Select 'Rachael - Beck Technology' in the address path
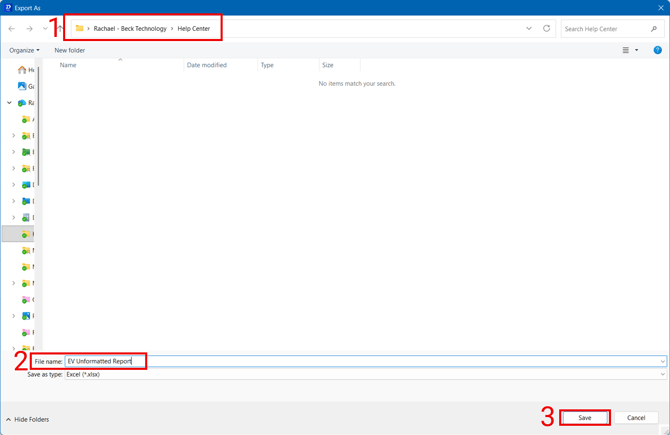The height and width of the screenshot is (435, 670). click(130, 29)
